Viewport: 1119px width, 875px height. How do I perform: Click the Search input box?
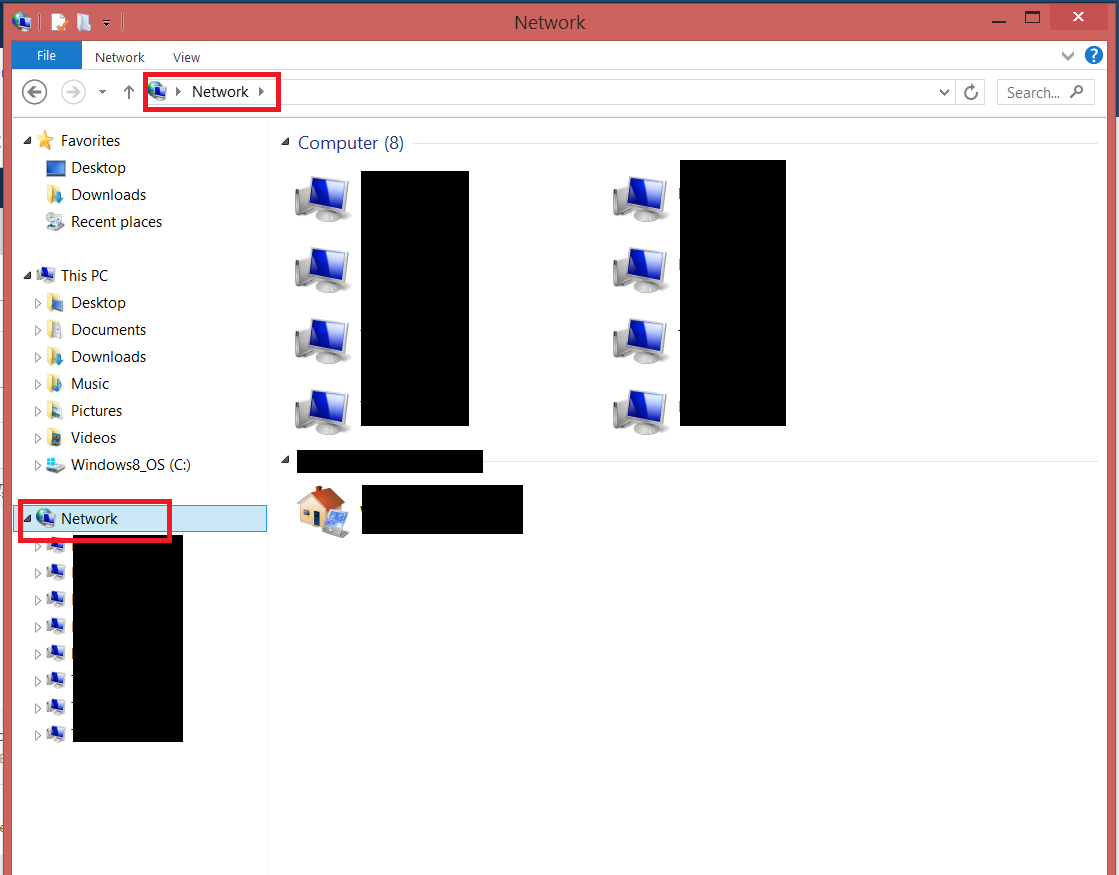click(x=1035, y=92)
